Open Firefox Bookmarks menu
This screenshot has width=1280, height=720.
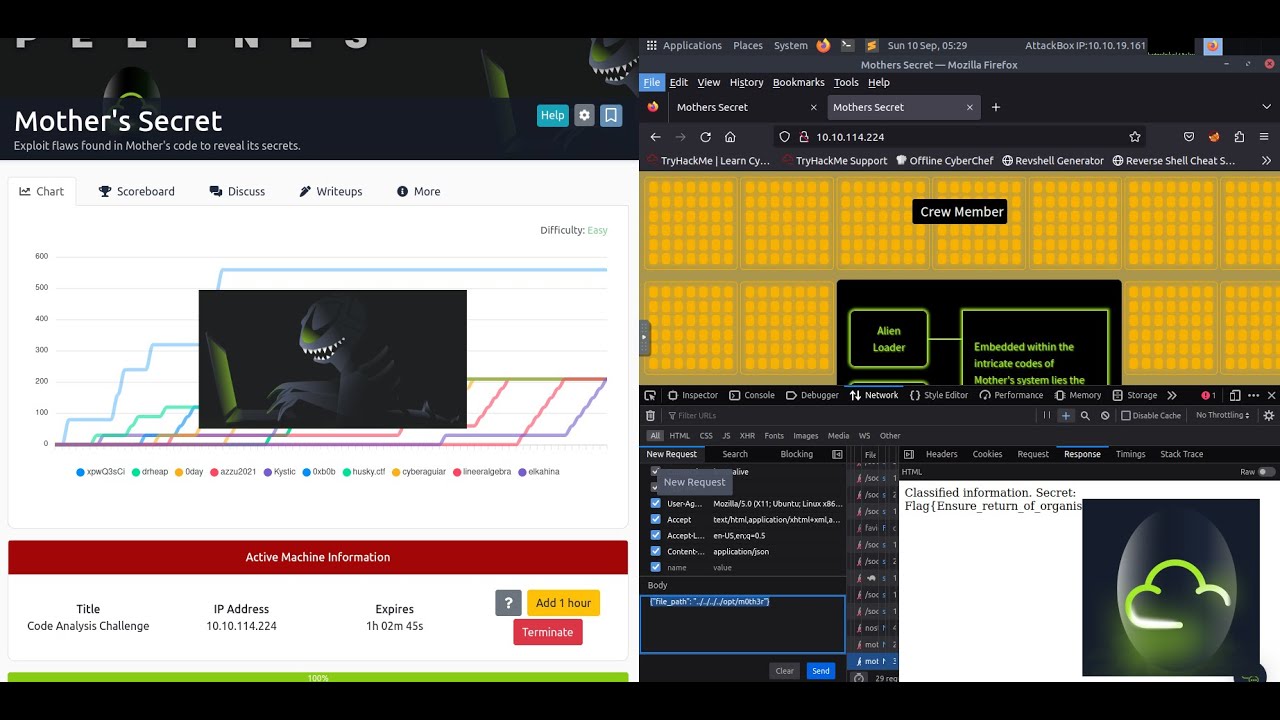coord(798,82)
